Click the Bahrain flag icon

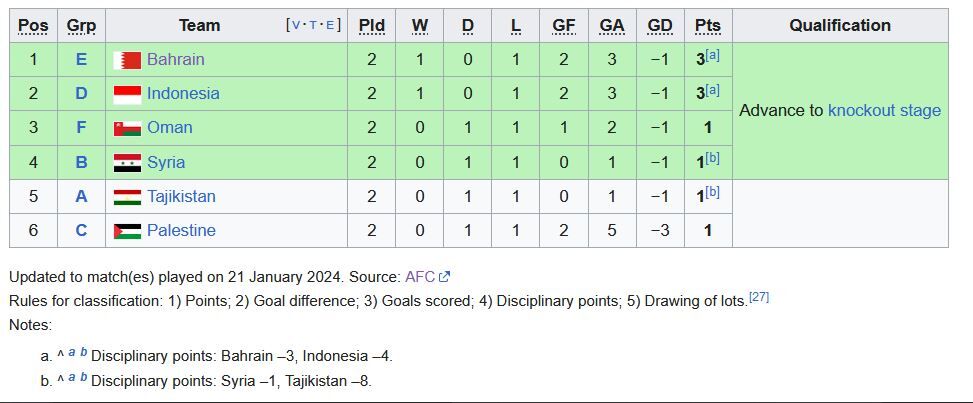(x=127, y=60)
